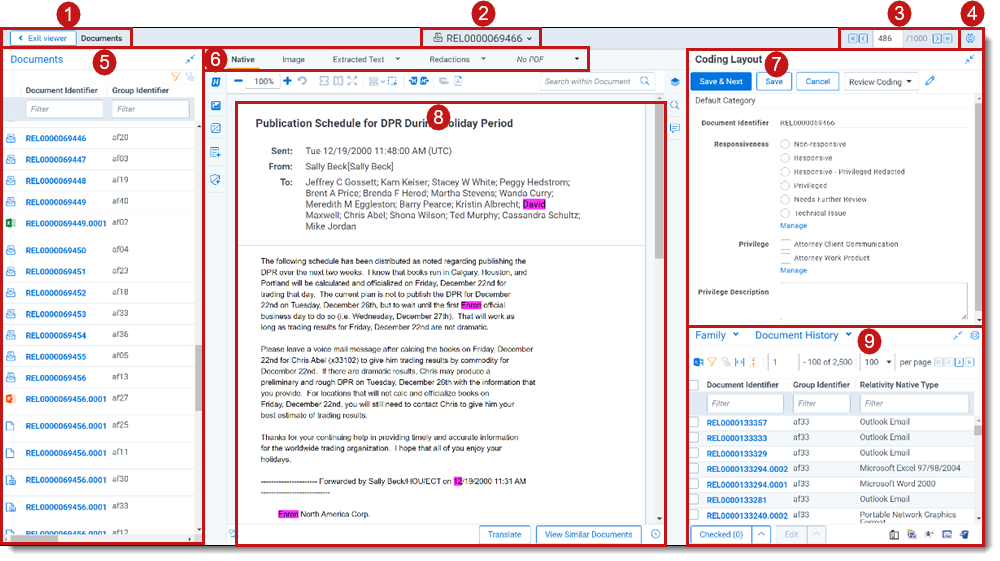Image resolution: width=1000 pixels, height=561 pixels.
Task: Open the add-notes document sidebar icon
Action: (216, 152)
